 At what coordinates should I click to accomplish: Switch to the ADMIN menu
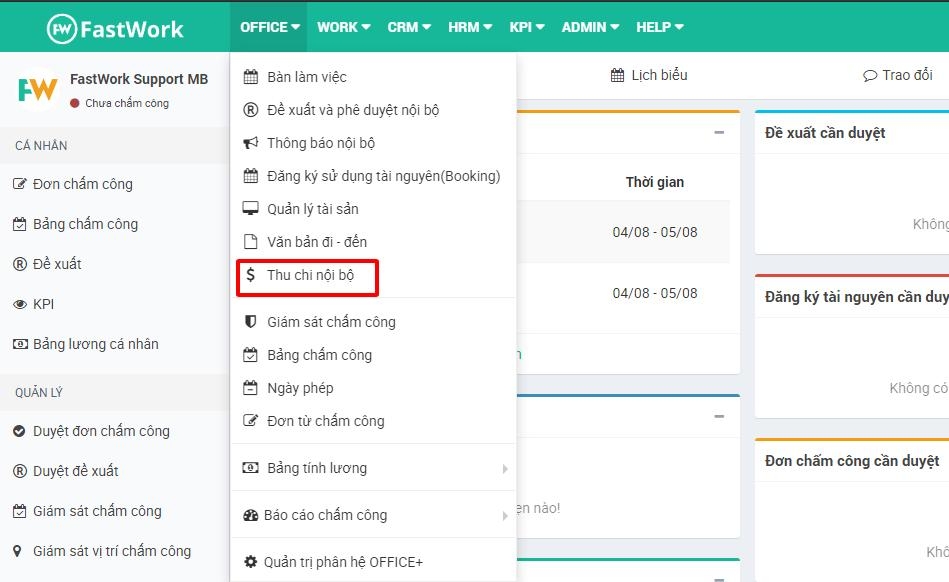point(588,27)
